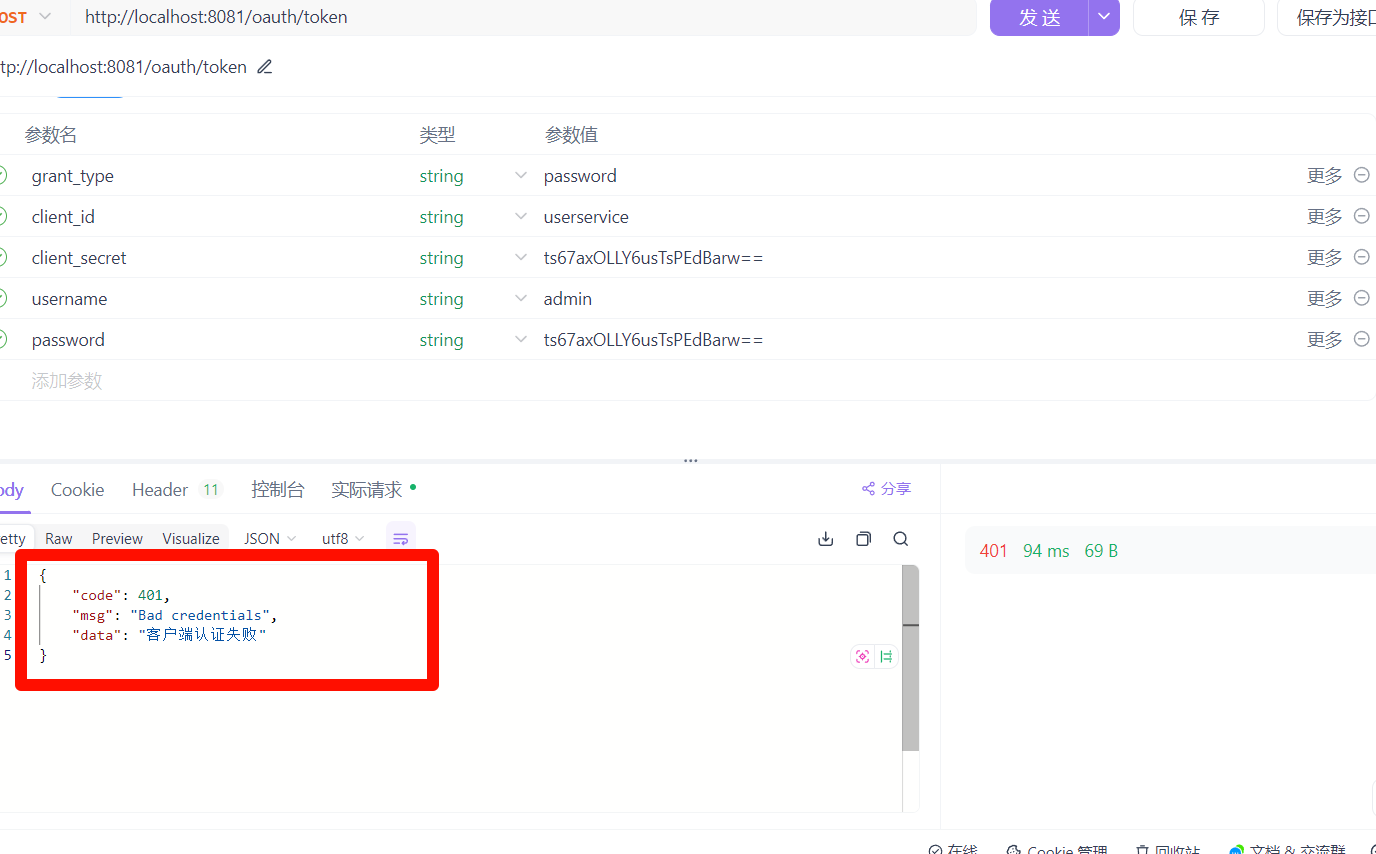Image resolution: width=1376 pixels, height=854 pixels.
Task: Toggle the client_secret parameter checkbox
Action: [3, 257]
